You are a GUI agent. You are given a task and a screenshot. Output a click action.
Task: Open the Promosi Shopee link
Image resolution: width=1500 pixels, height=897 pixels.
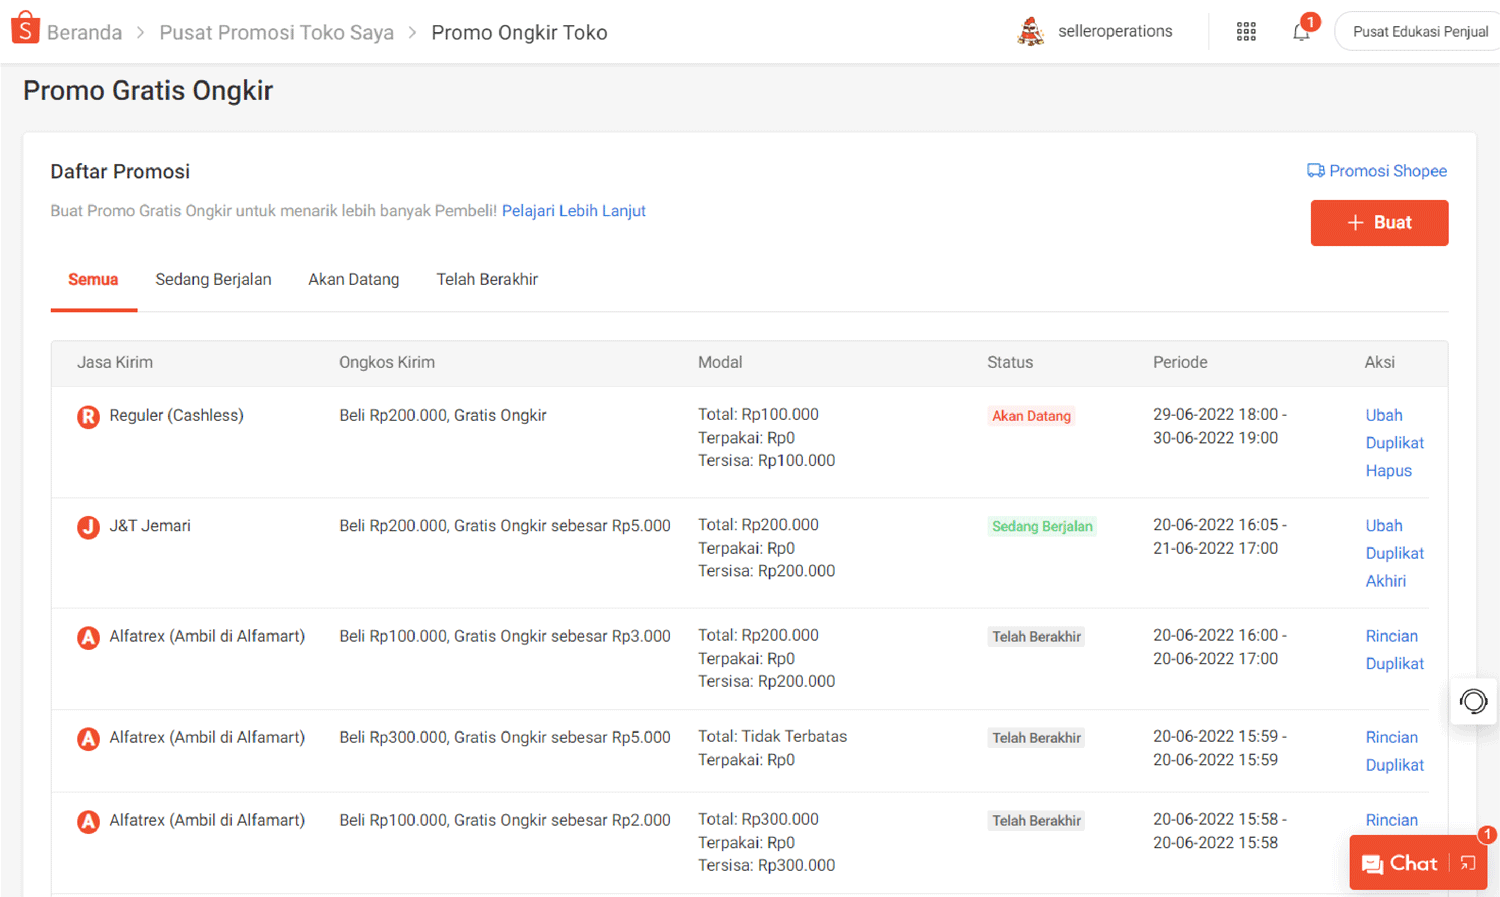1377,171
